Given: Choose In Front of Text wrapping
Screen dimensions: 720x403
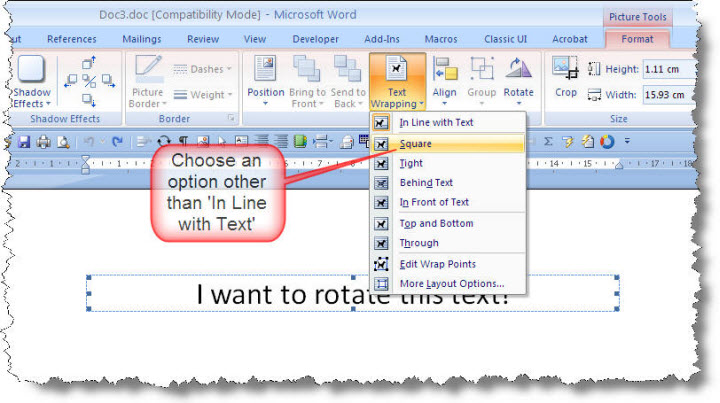Looking at the screenshot, I should [448, 202].
